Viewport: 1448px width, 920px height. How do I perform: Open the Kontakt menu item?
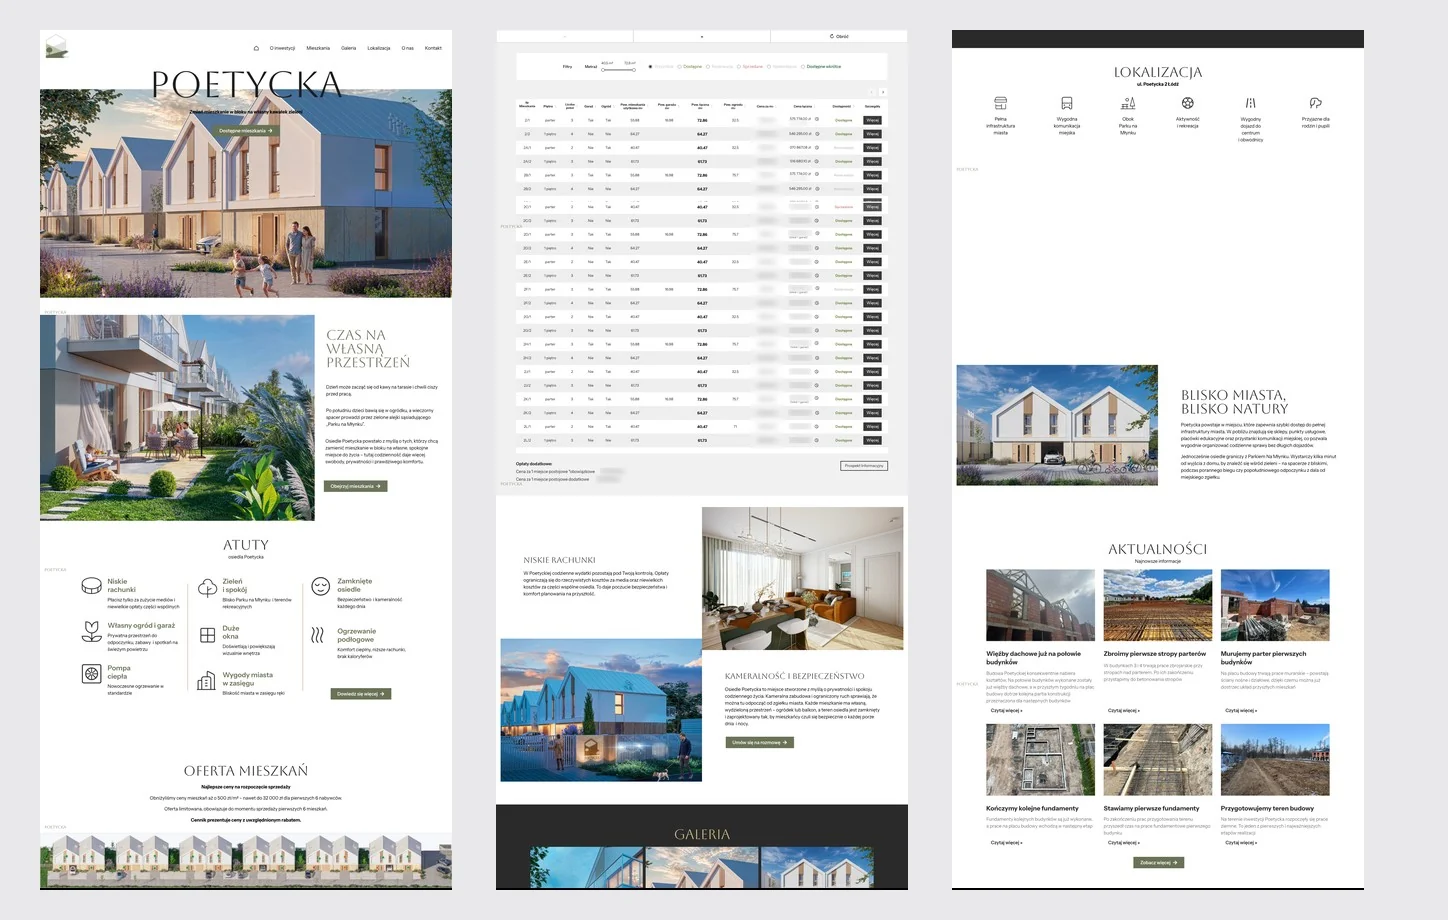(x=433, y=48)
